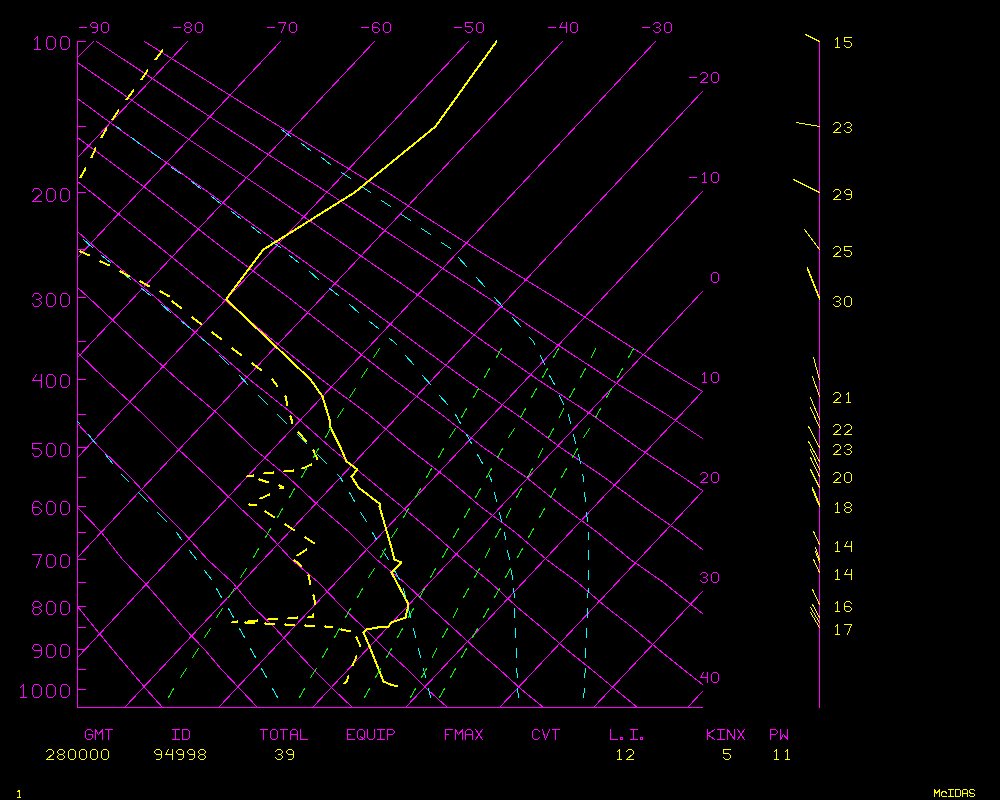The width and height of the screenshot is (1000, 800).
Task: Click the 40 degree isotherm label
Action: point(709,678)
